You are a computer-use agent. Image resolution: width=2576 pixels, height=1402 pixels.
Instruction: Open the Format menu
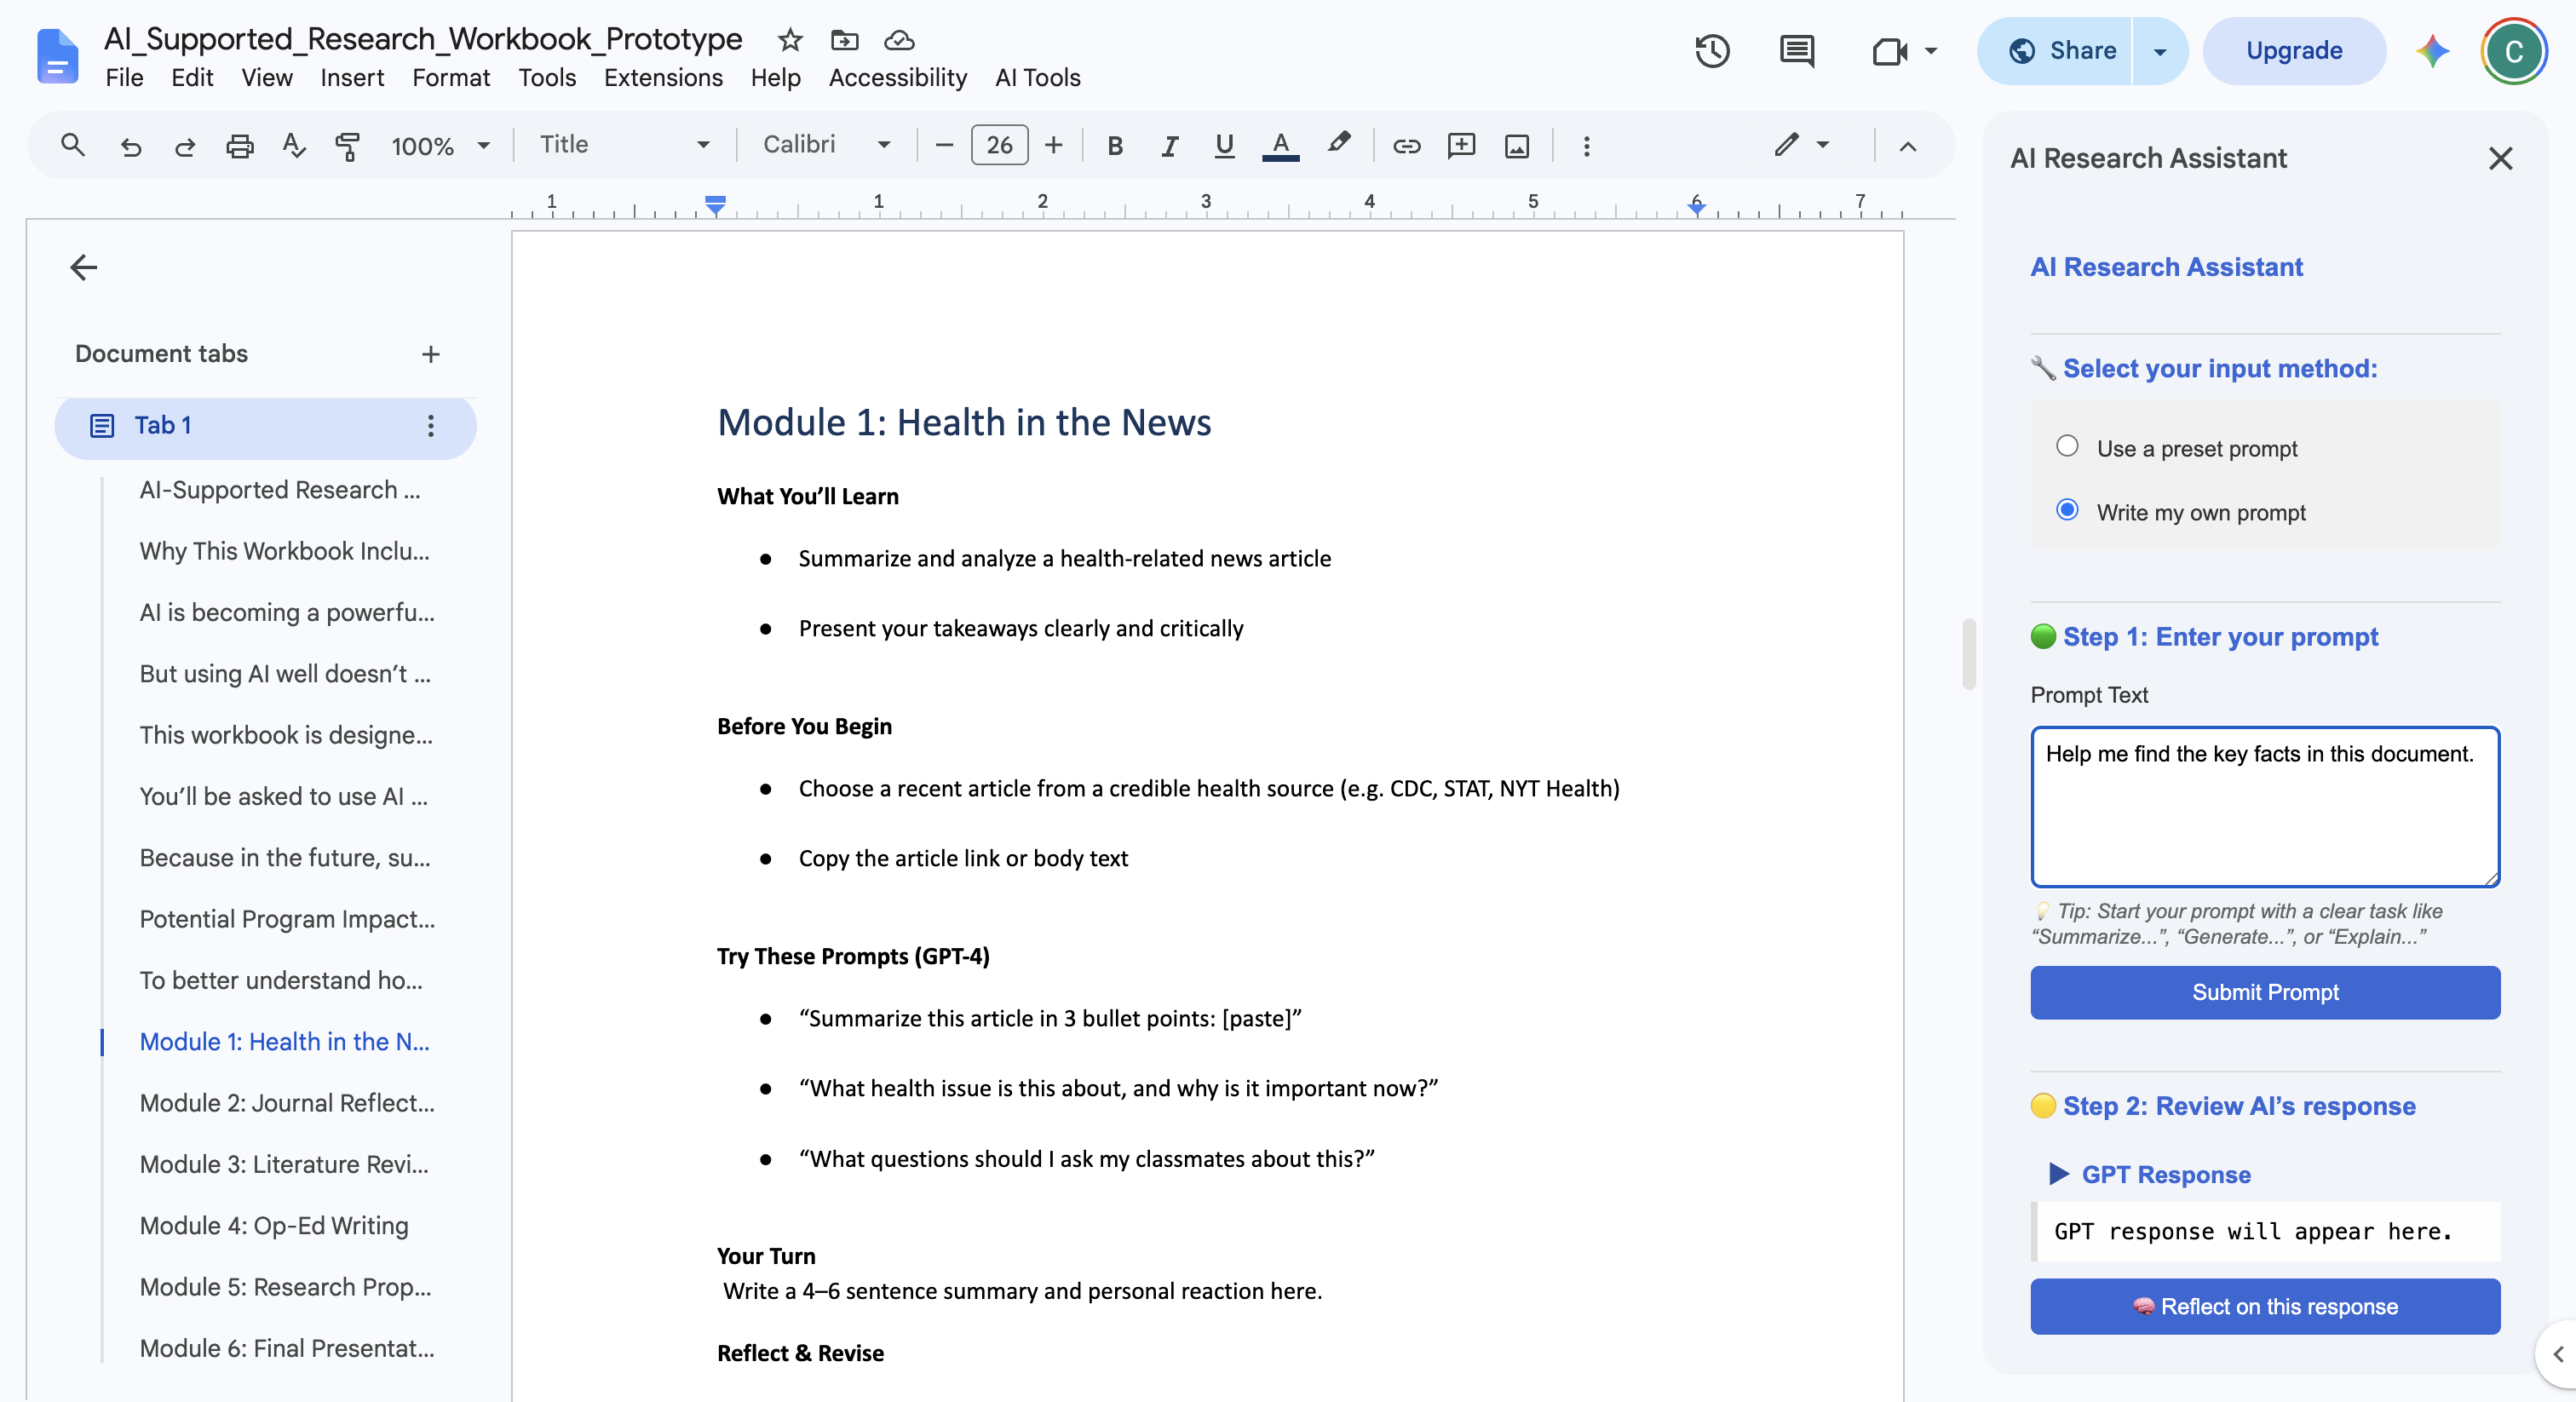click(x=451, y=77)
